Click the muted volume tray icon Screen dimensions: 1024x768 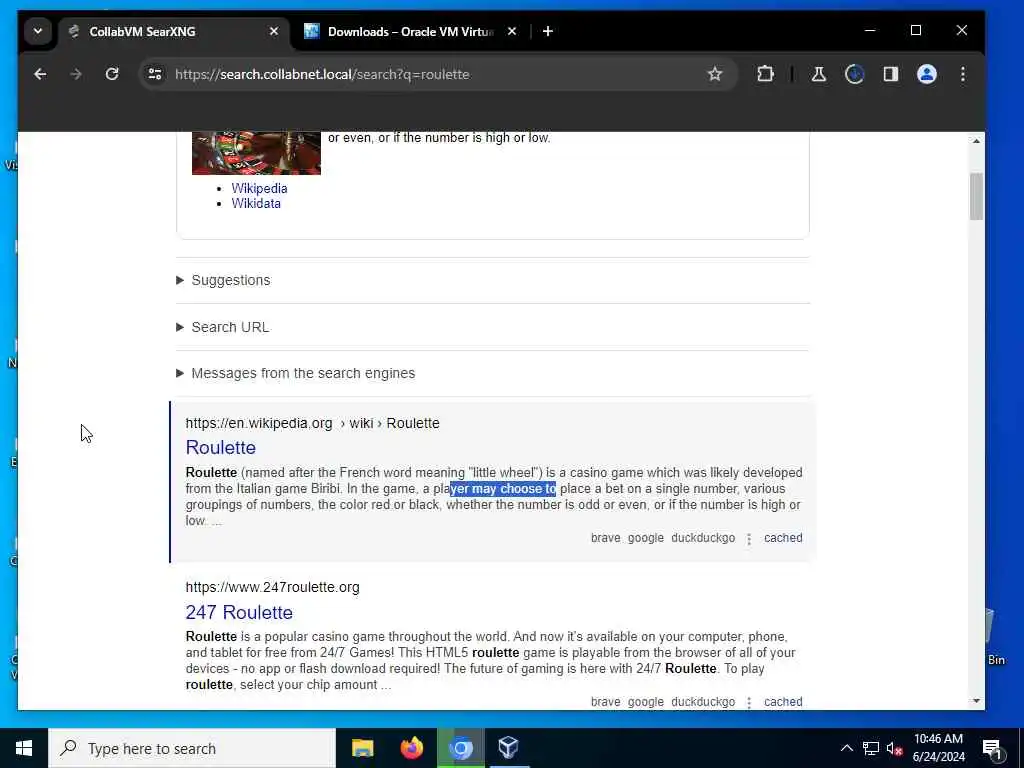pyautogui.click(x=894, y=748)
